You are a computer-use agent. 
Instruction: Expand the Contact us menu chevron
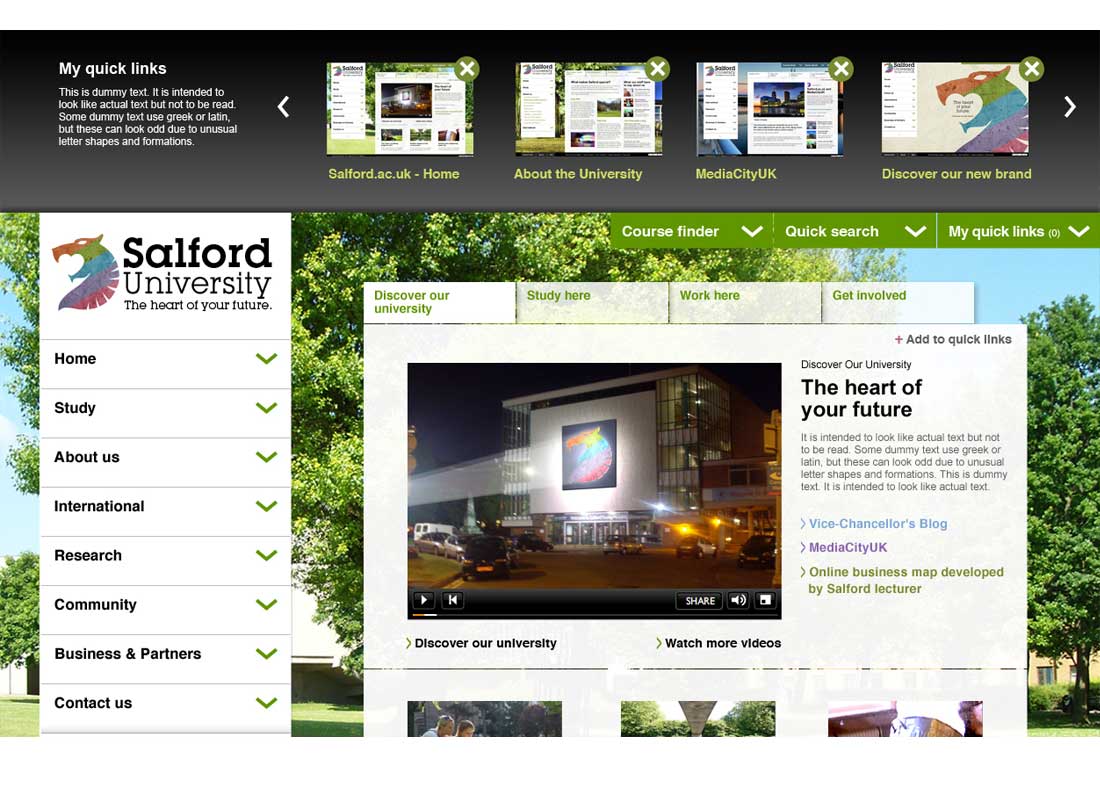point(267,702)
